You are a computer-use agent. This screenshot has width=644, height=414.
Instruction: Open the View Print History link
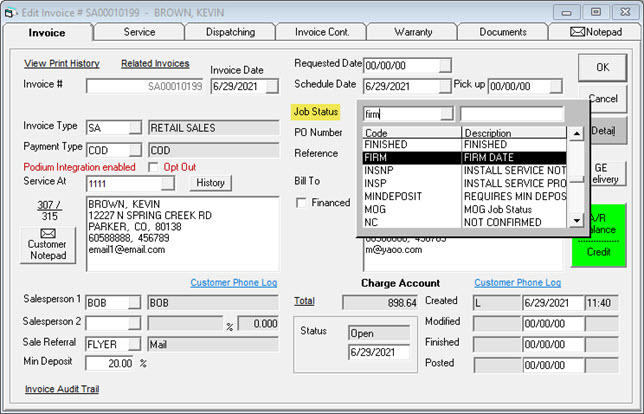(62, 63)
